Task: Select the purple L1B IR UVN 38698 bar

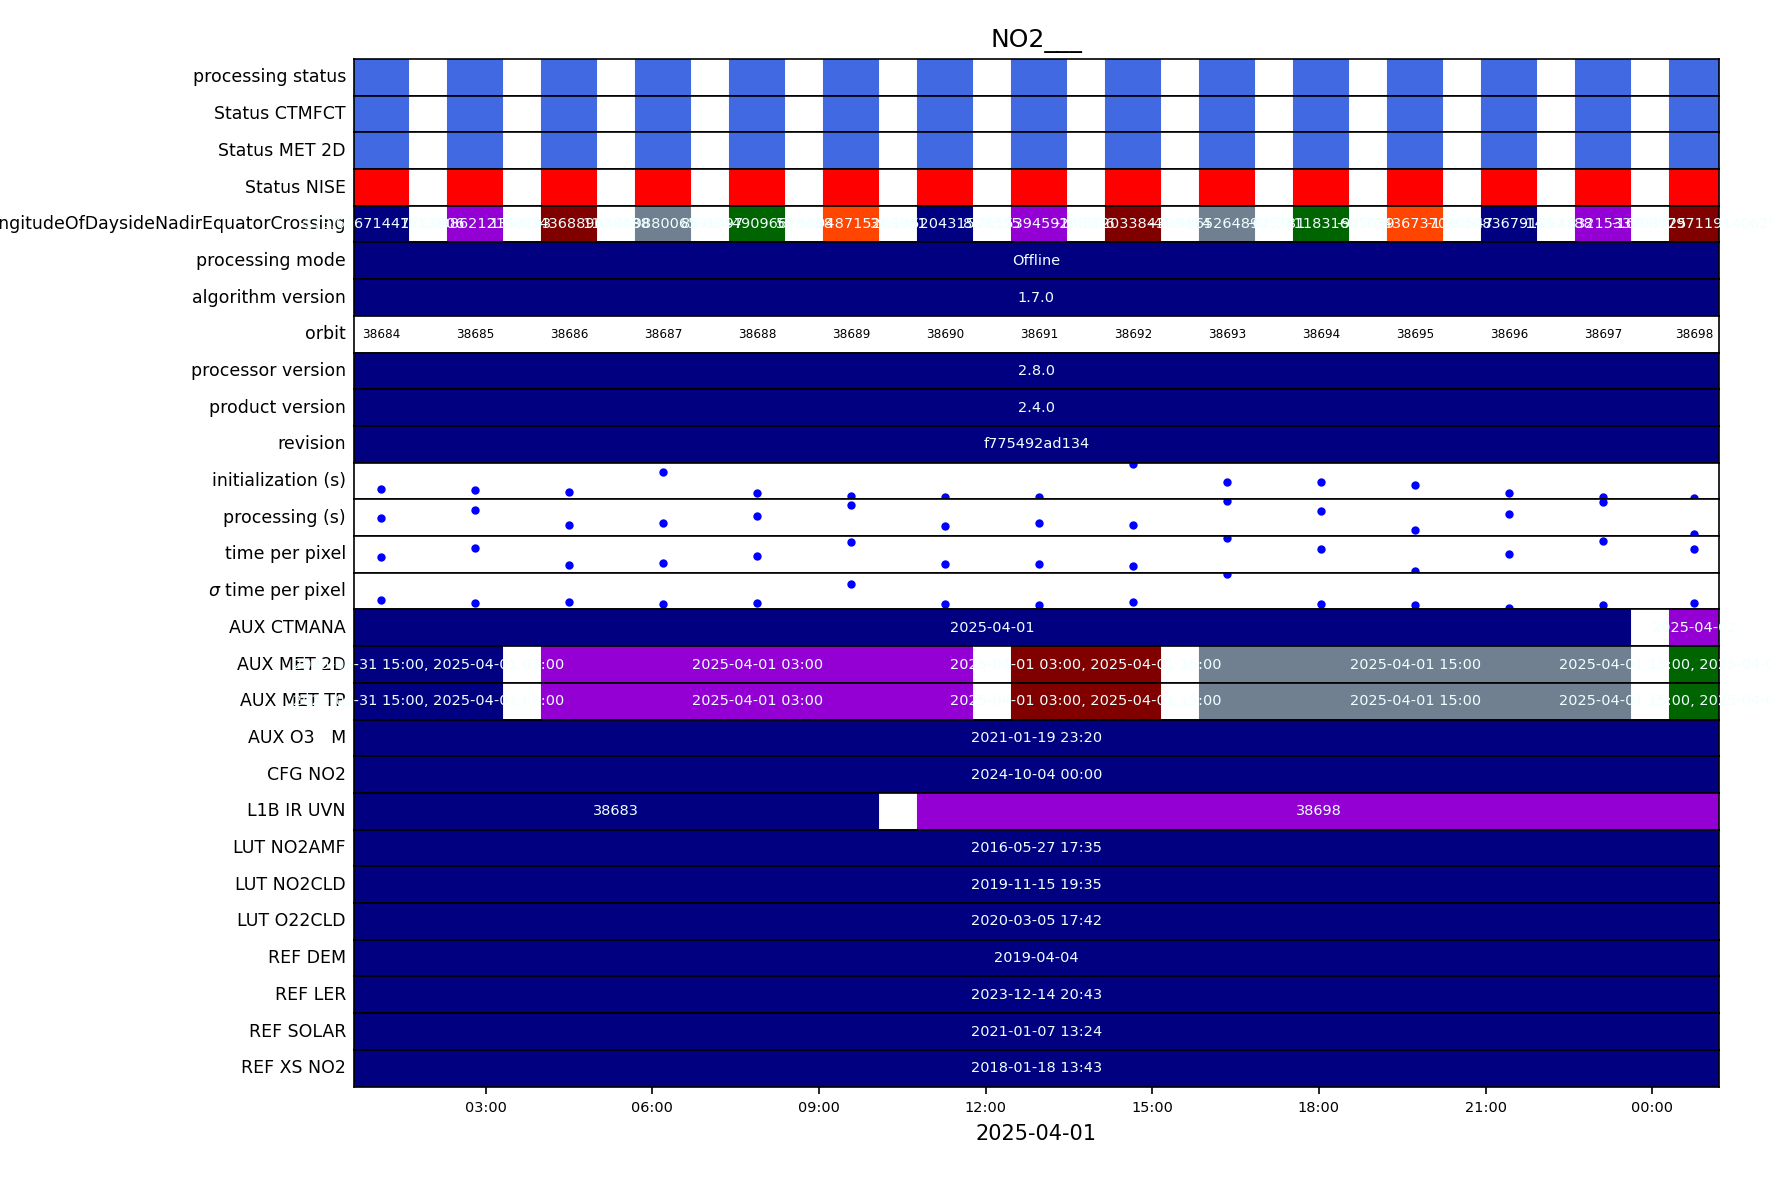Action: pos(1317,811)
